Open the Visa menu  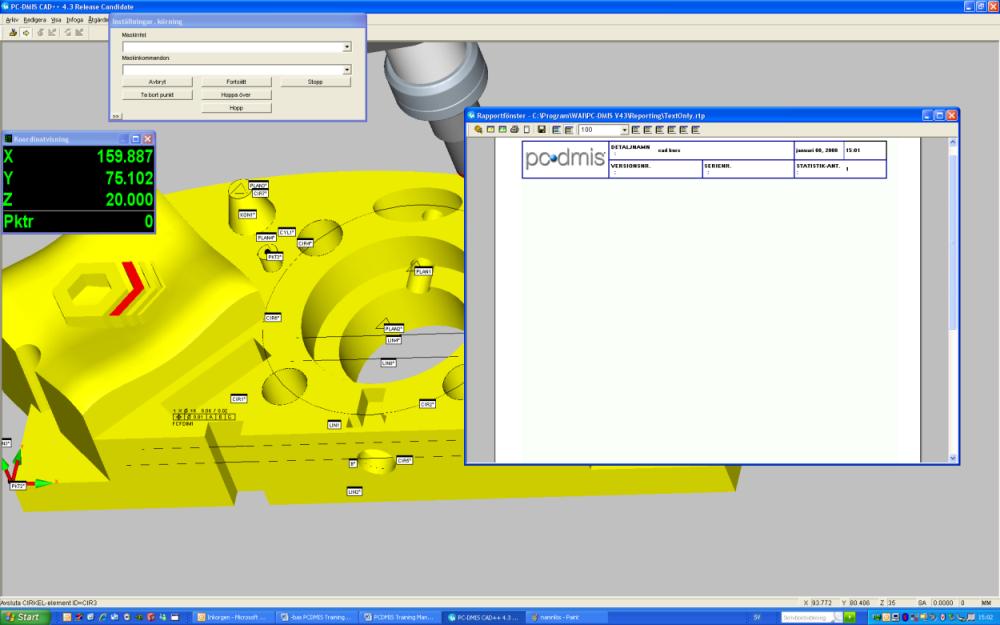56,20
